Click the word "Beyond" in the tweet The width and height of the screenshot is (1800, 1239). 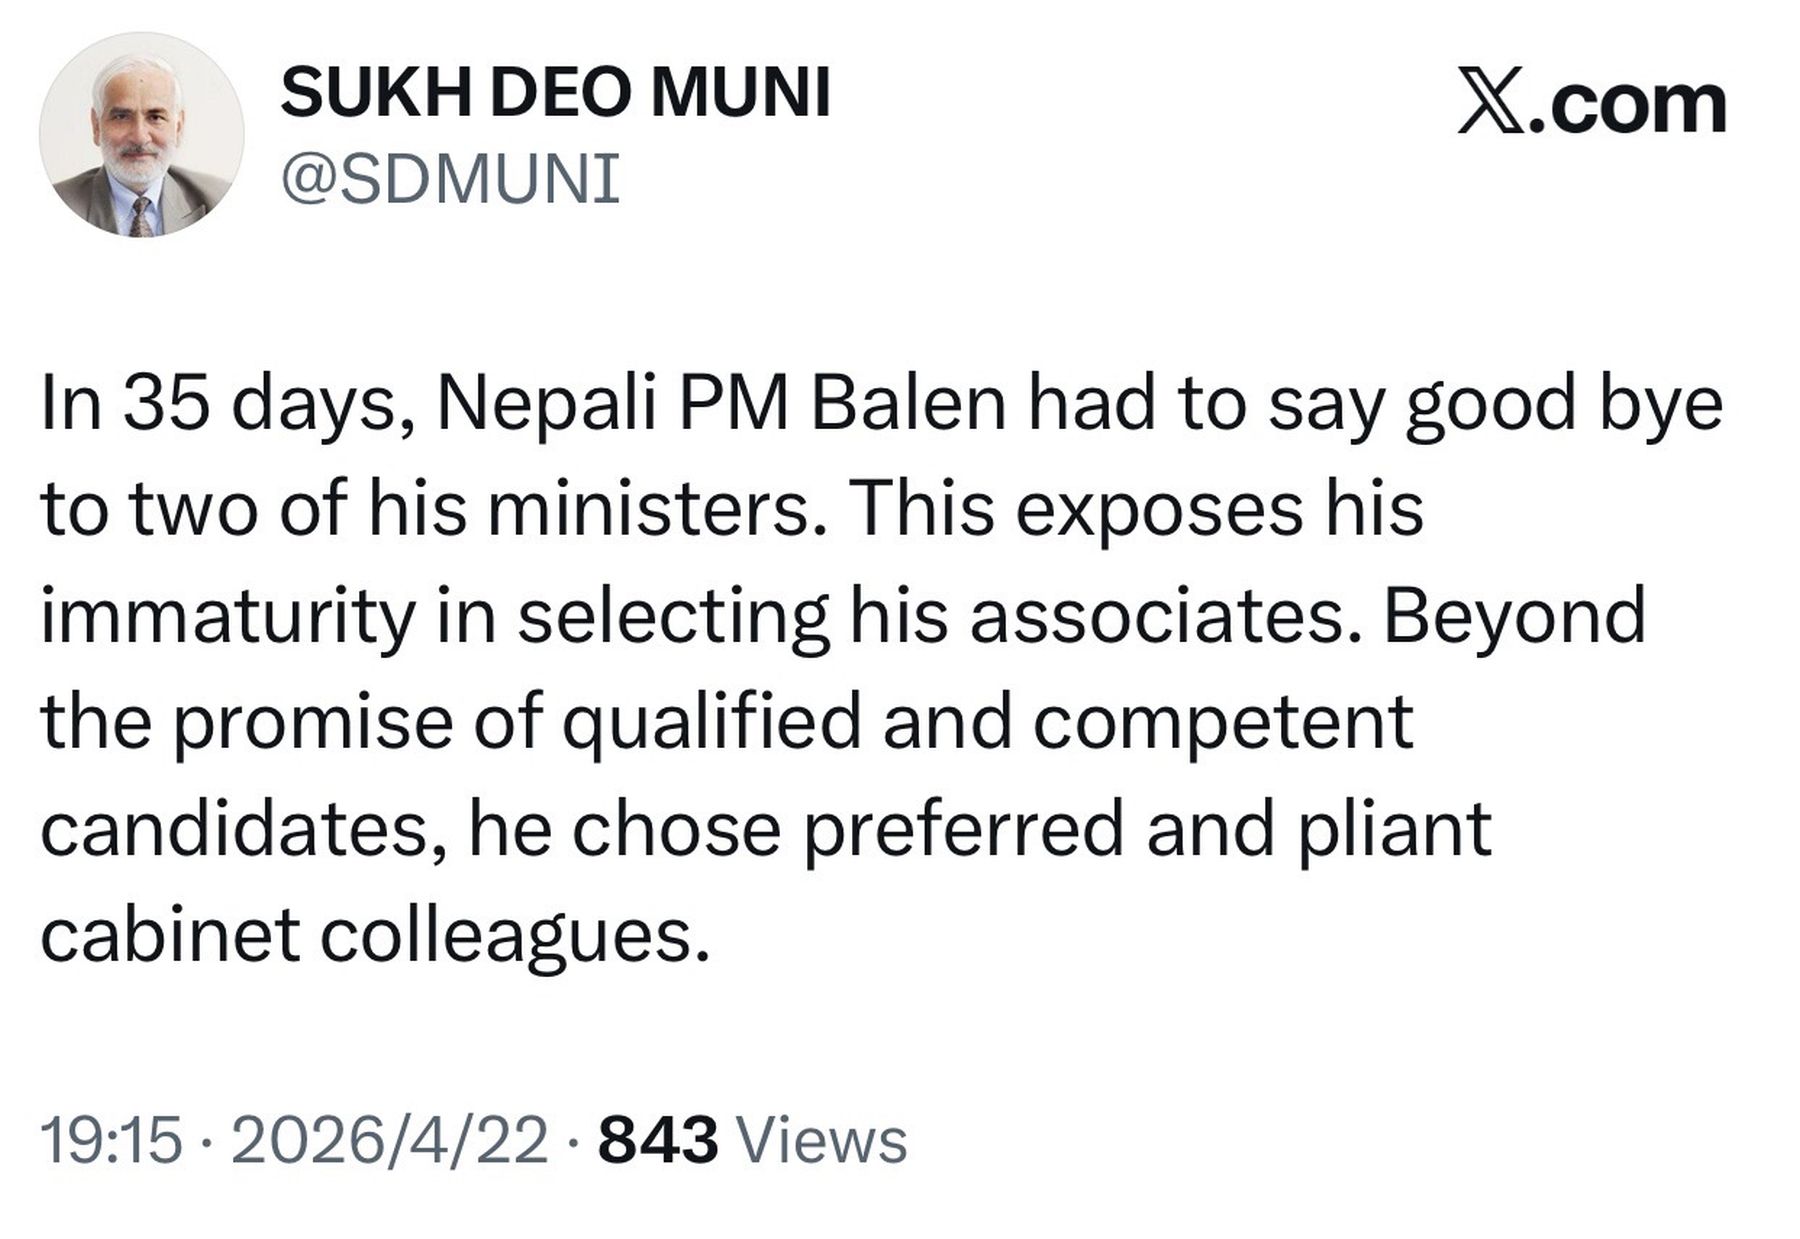pyautogui.click(x=1514, y=615)
